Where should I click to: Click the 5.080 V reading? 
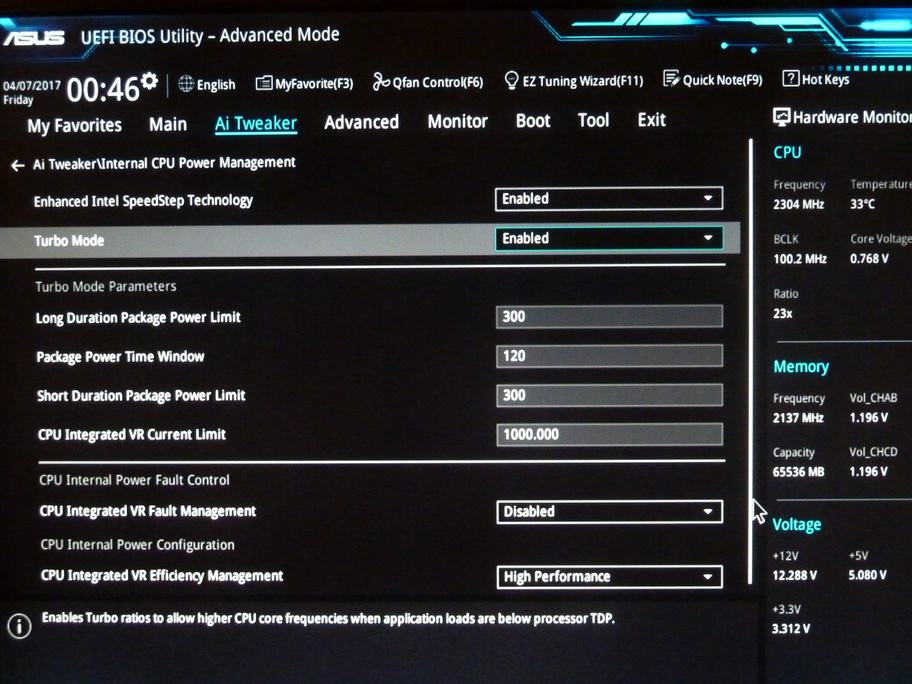pyautogui.click(x=867, y=575)
